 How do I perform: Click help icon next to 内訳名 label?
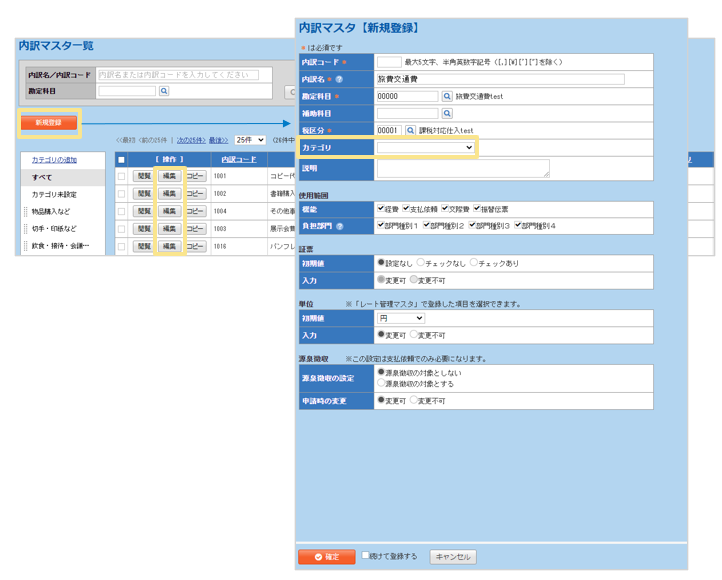(339, 80)
